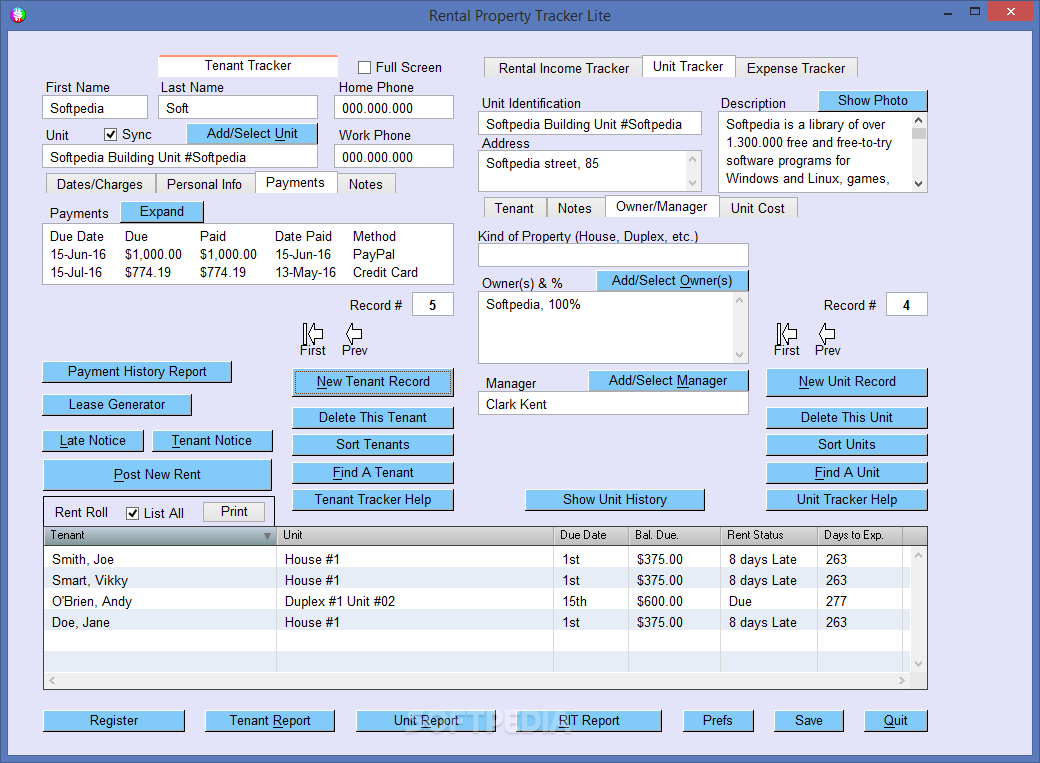Generate the Tenant Report
The height and width of the screenshot is (763, 1040).
270,721
